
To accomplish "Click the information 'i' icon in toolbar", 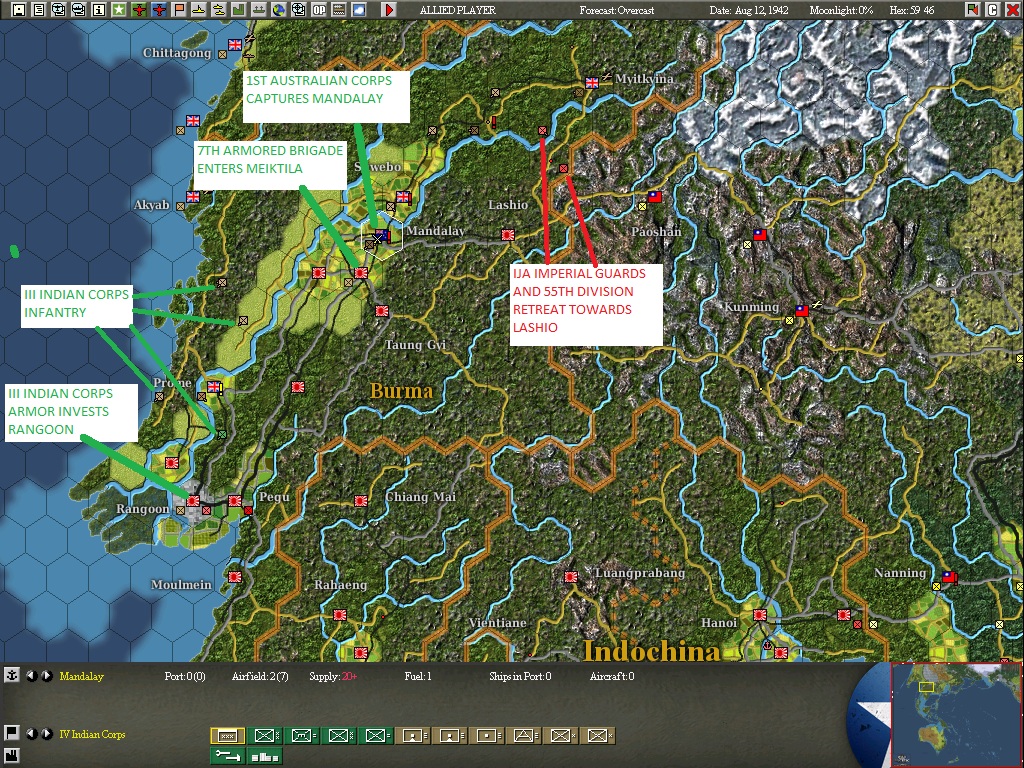I will point(99,9).
